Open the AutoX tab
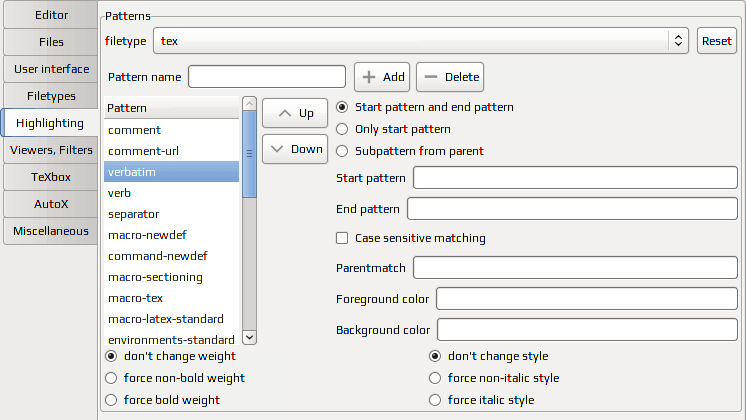 [51, 204]
